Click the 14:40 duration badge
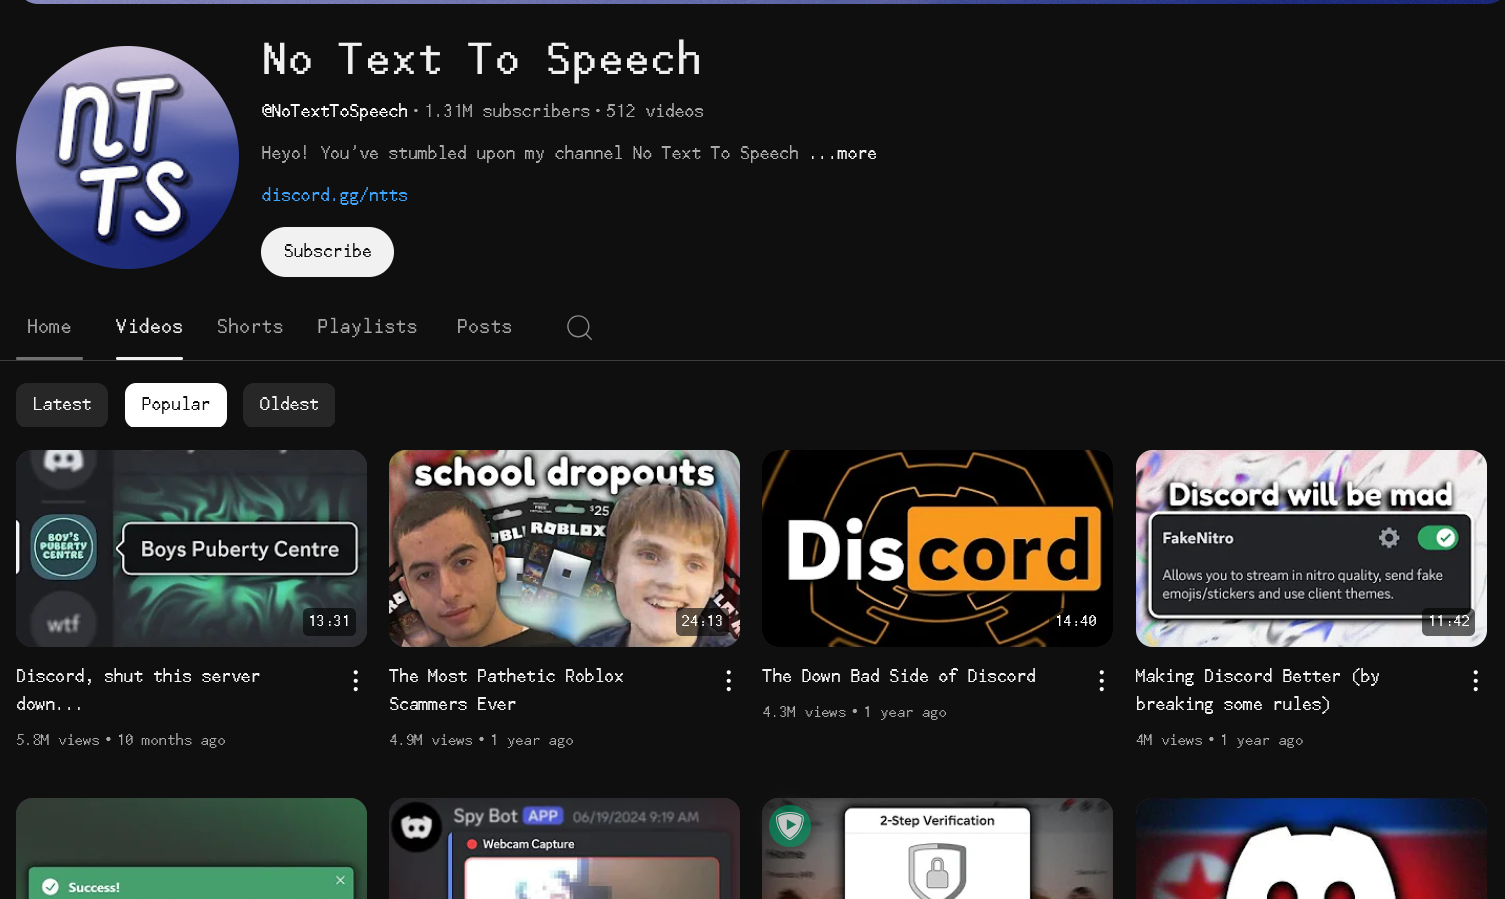1505x899 pixels. 1076,621
